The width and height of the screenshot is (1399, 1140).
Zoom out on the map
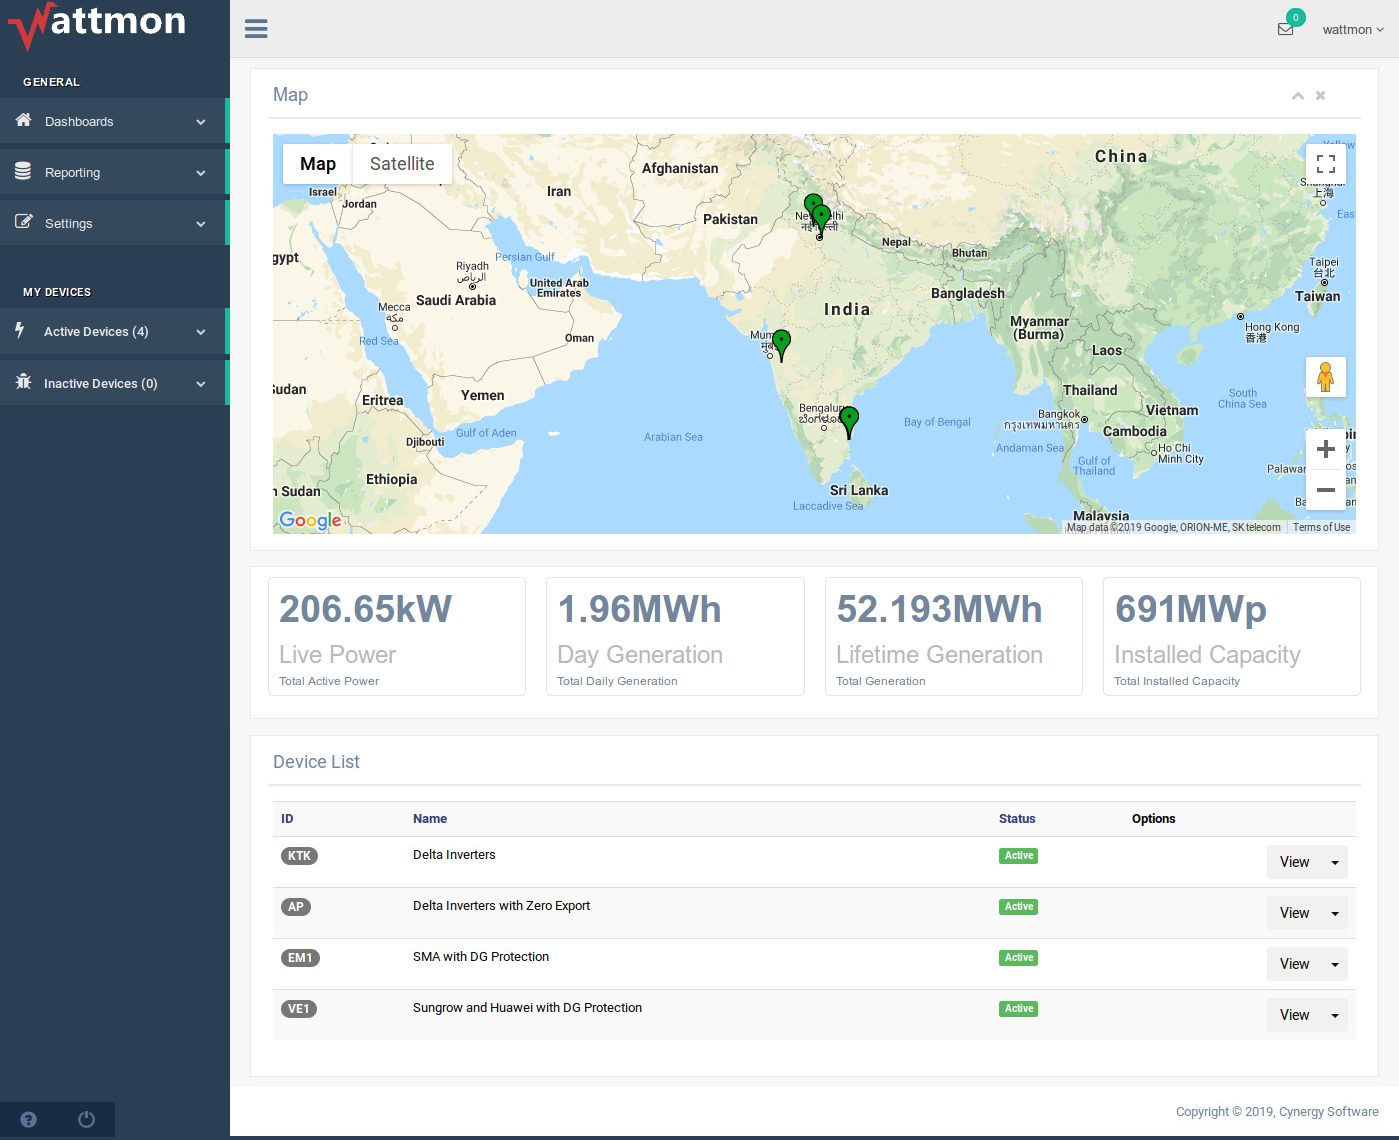coord(1325,490)
